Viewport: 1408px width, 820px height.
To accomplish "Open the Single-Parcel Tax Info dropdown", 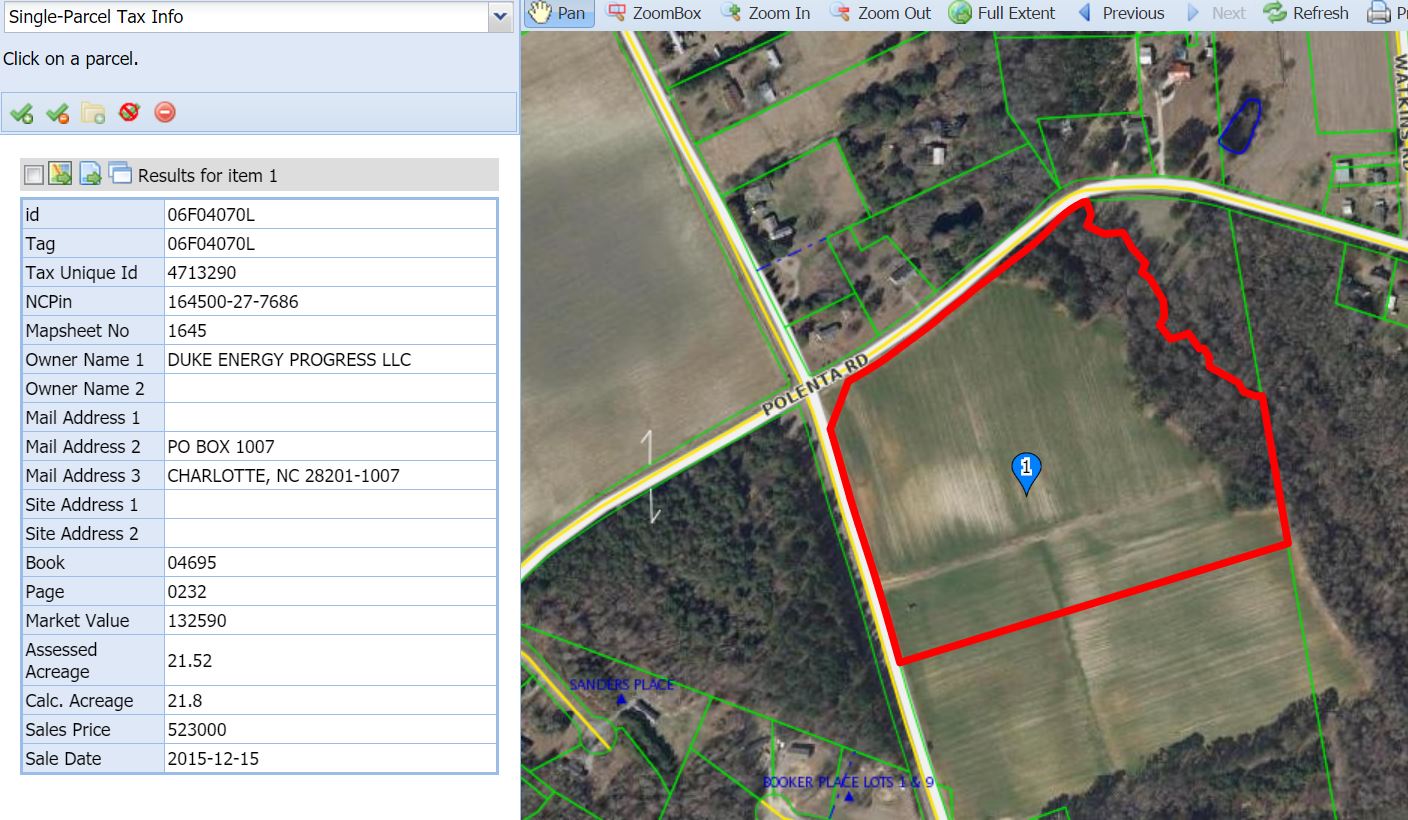I will coord(500,16).
